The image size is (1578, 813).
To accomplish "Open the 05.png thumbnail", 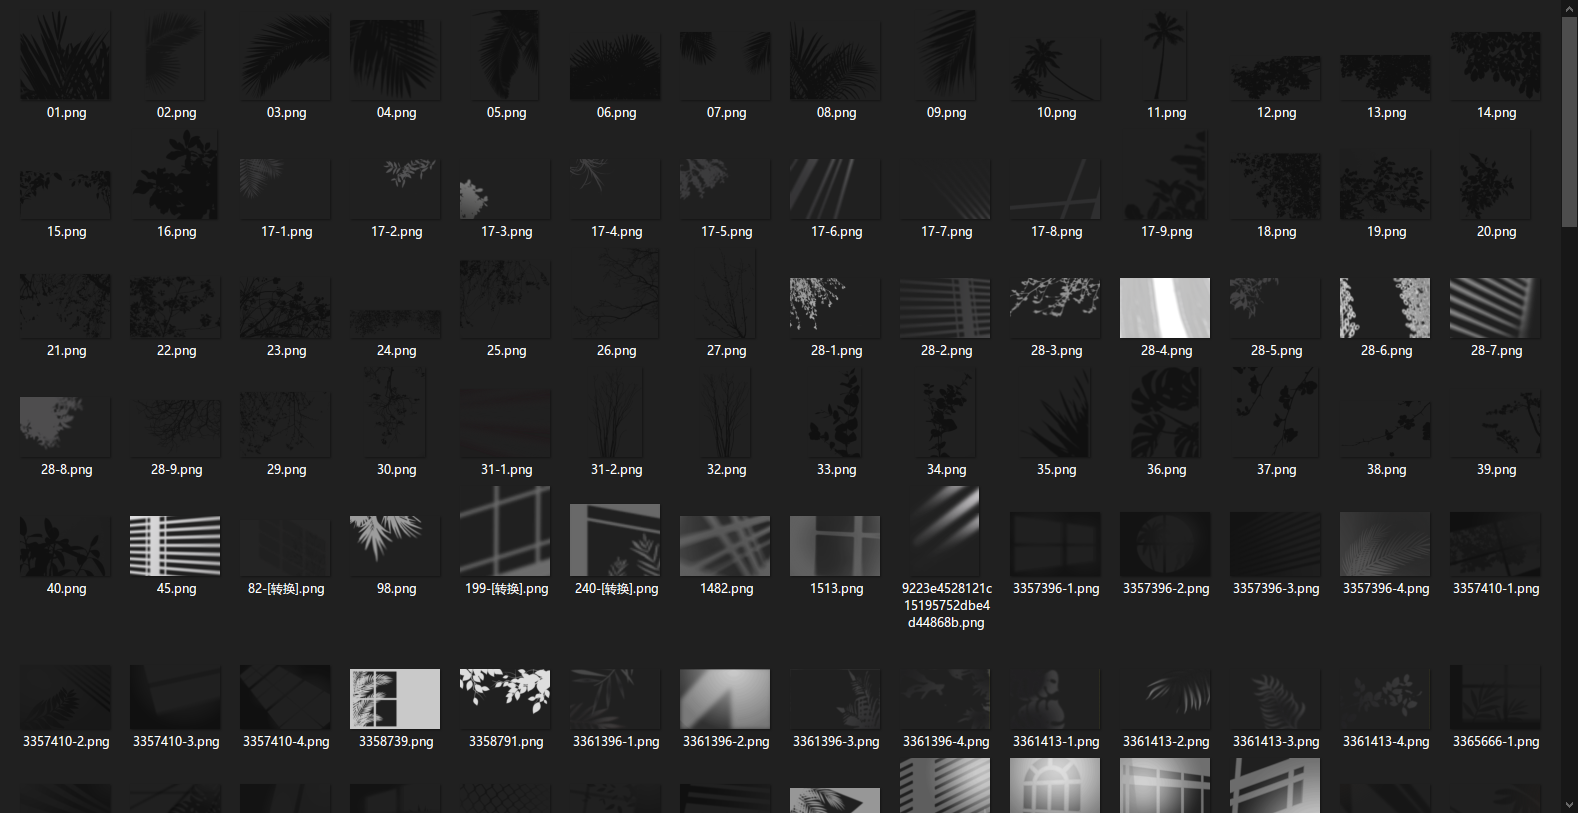I will [506, 56].
